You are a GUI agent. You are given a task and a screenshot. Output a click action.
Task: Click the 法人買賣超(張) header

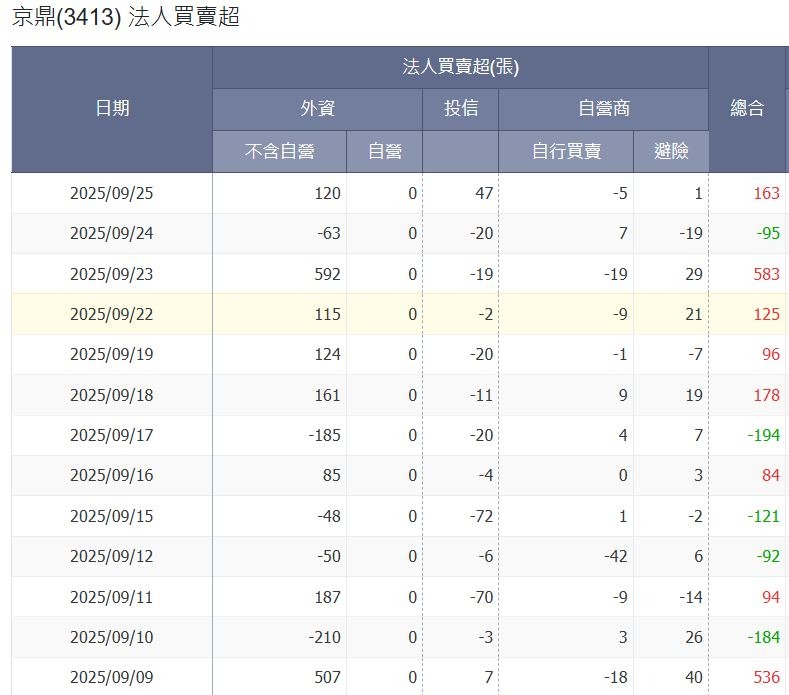click(460, 67)
